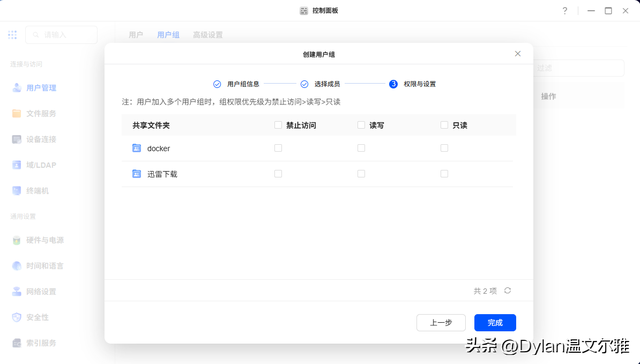Go back to 用户组信息 step
This screenshot has width=640, height=364.
click(x=236, y=84)
